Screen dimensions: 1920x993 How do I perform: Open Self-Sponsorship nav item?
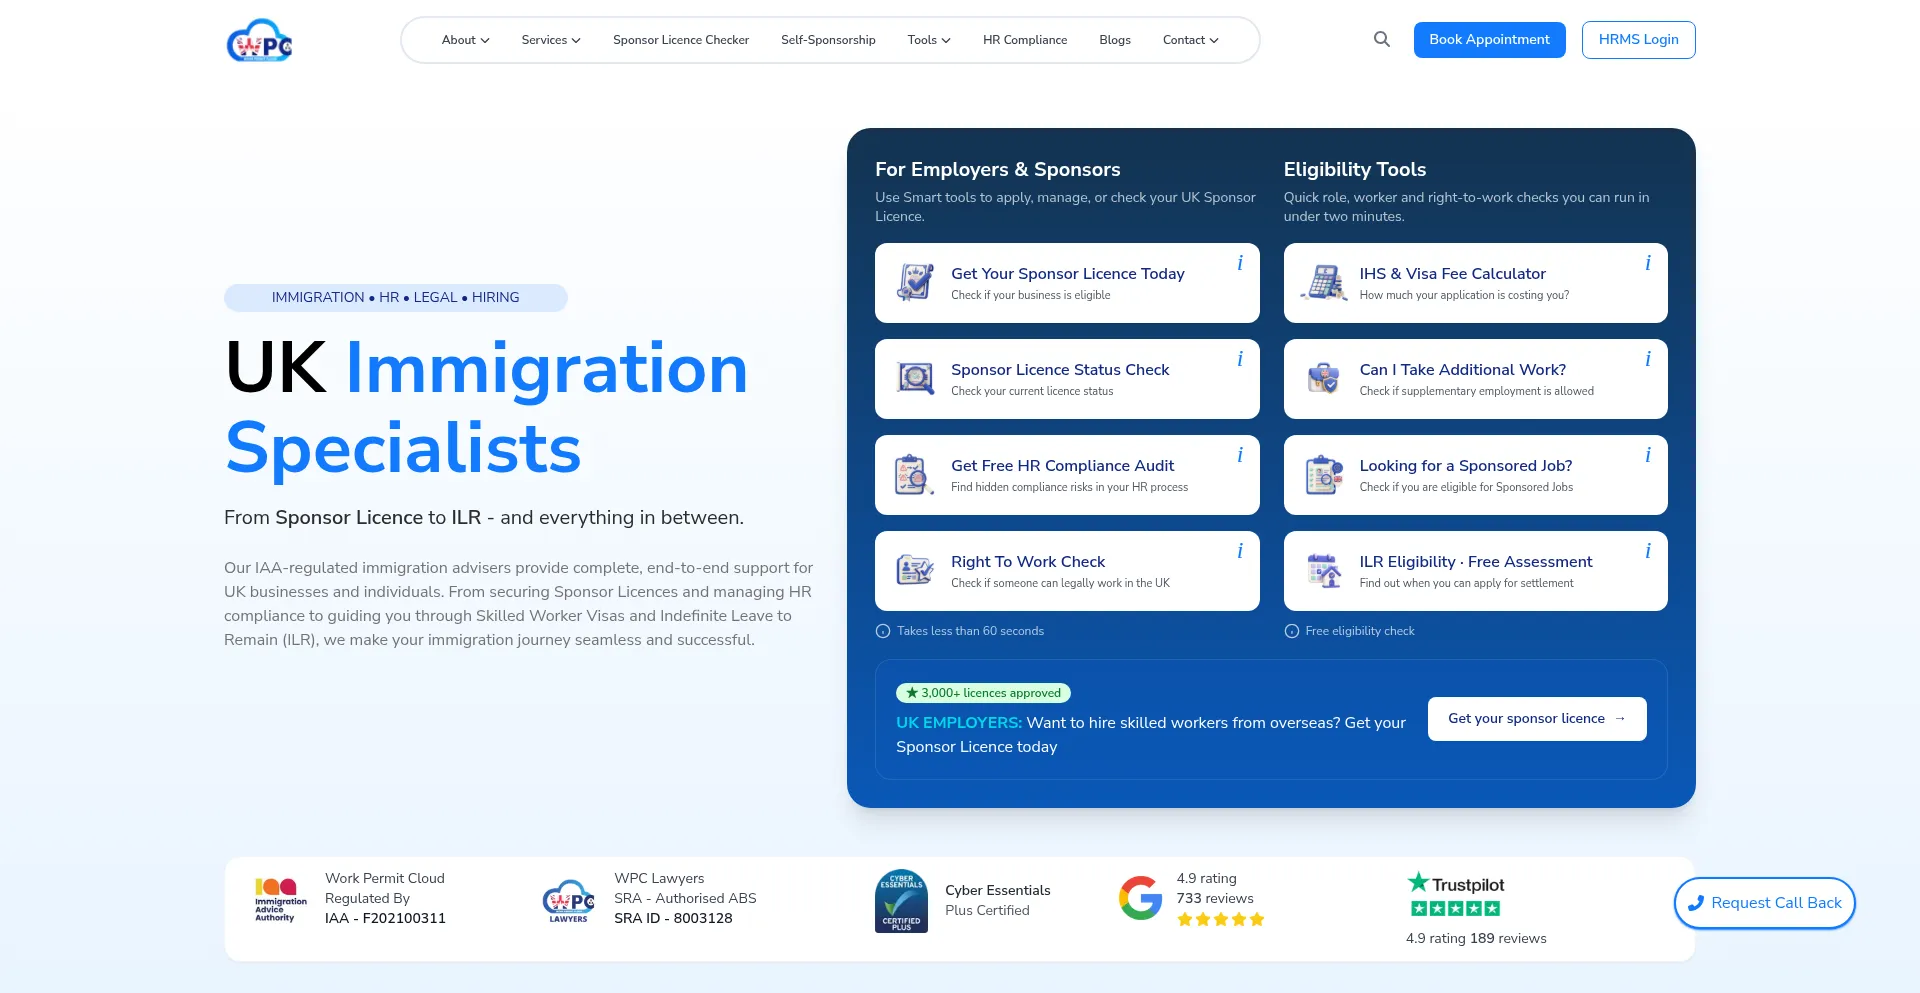coord(828,40)
